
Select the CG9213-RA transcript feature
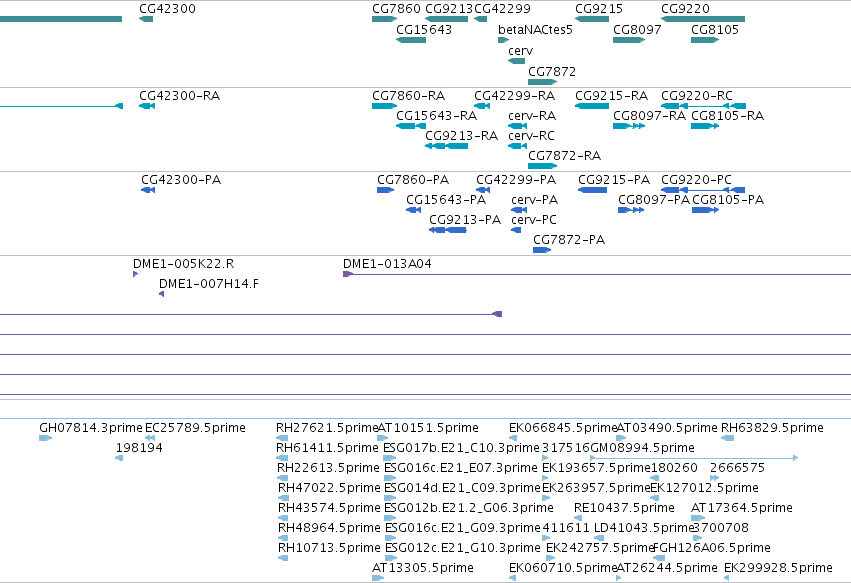point(446,146)
